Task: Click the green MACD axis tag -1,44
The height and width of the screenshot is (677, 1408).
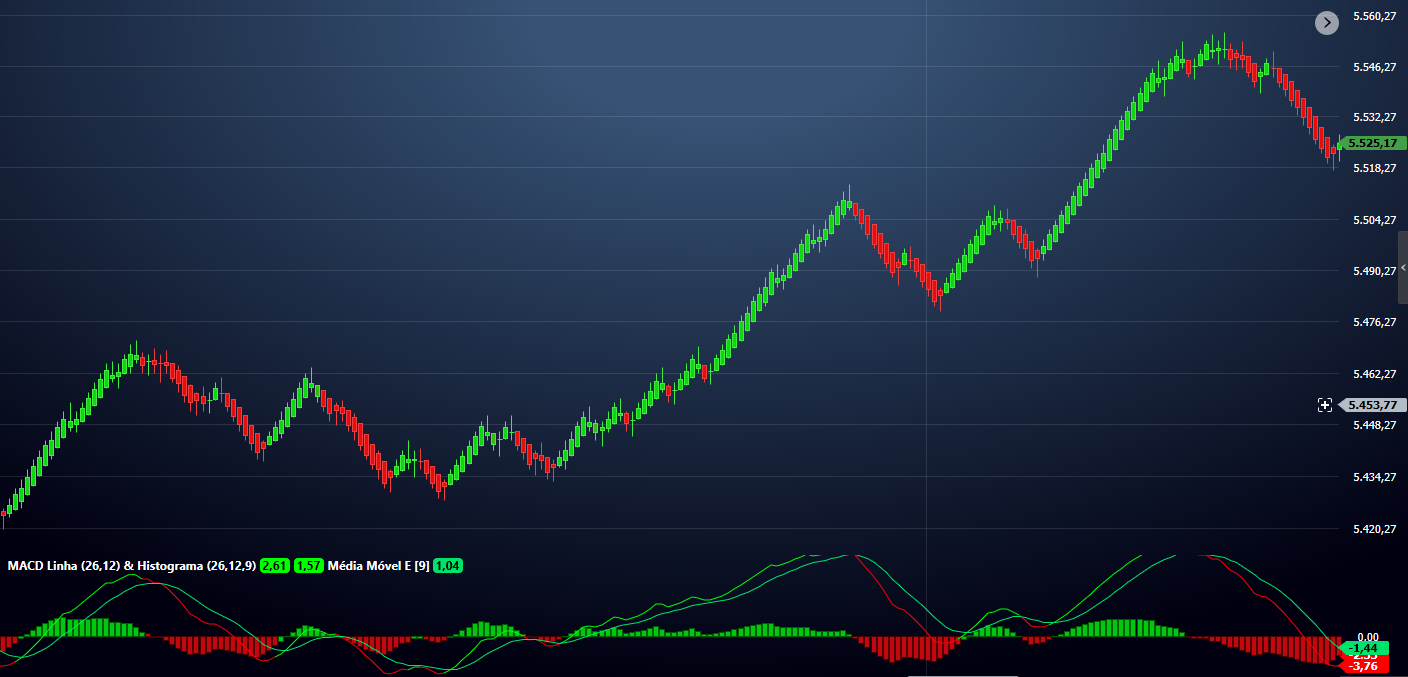Action: point(1363,648)
